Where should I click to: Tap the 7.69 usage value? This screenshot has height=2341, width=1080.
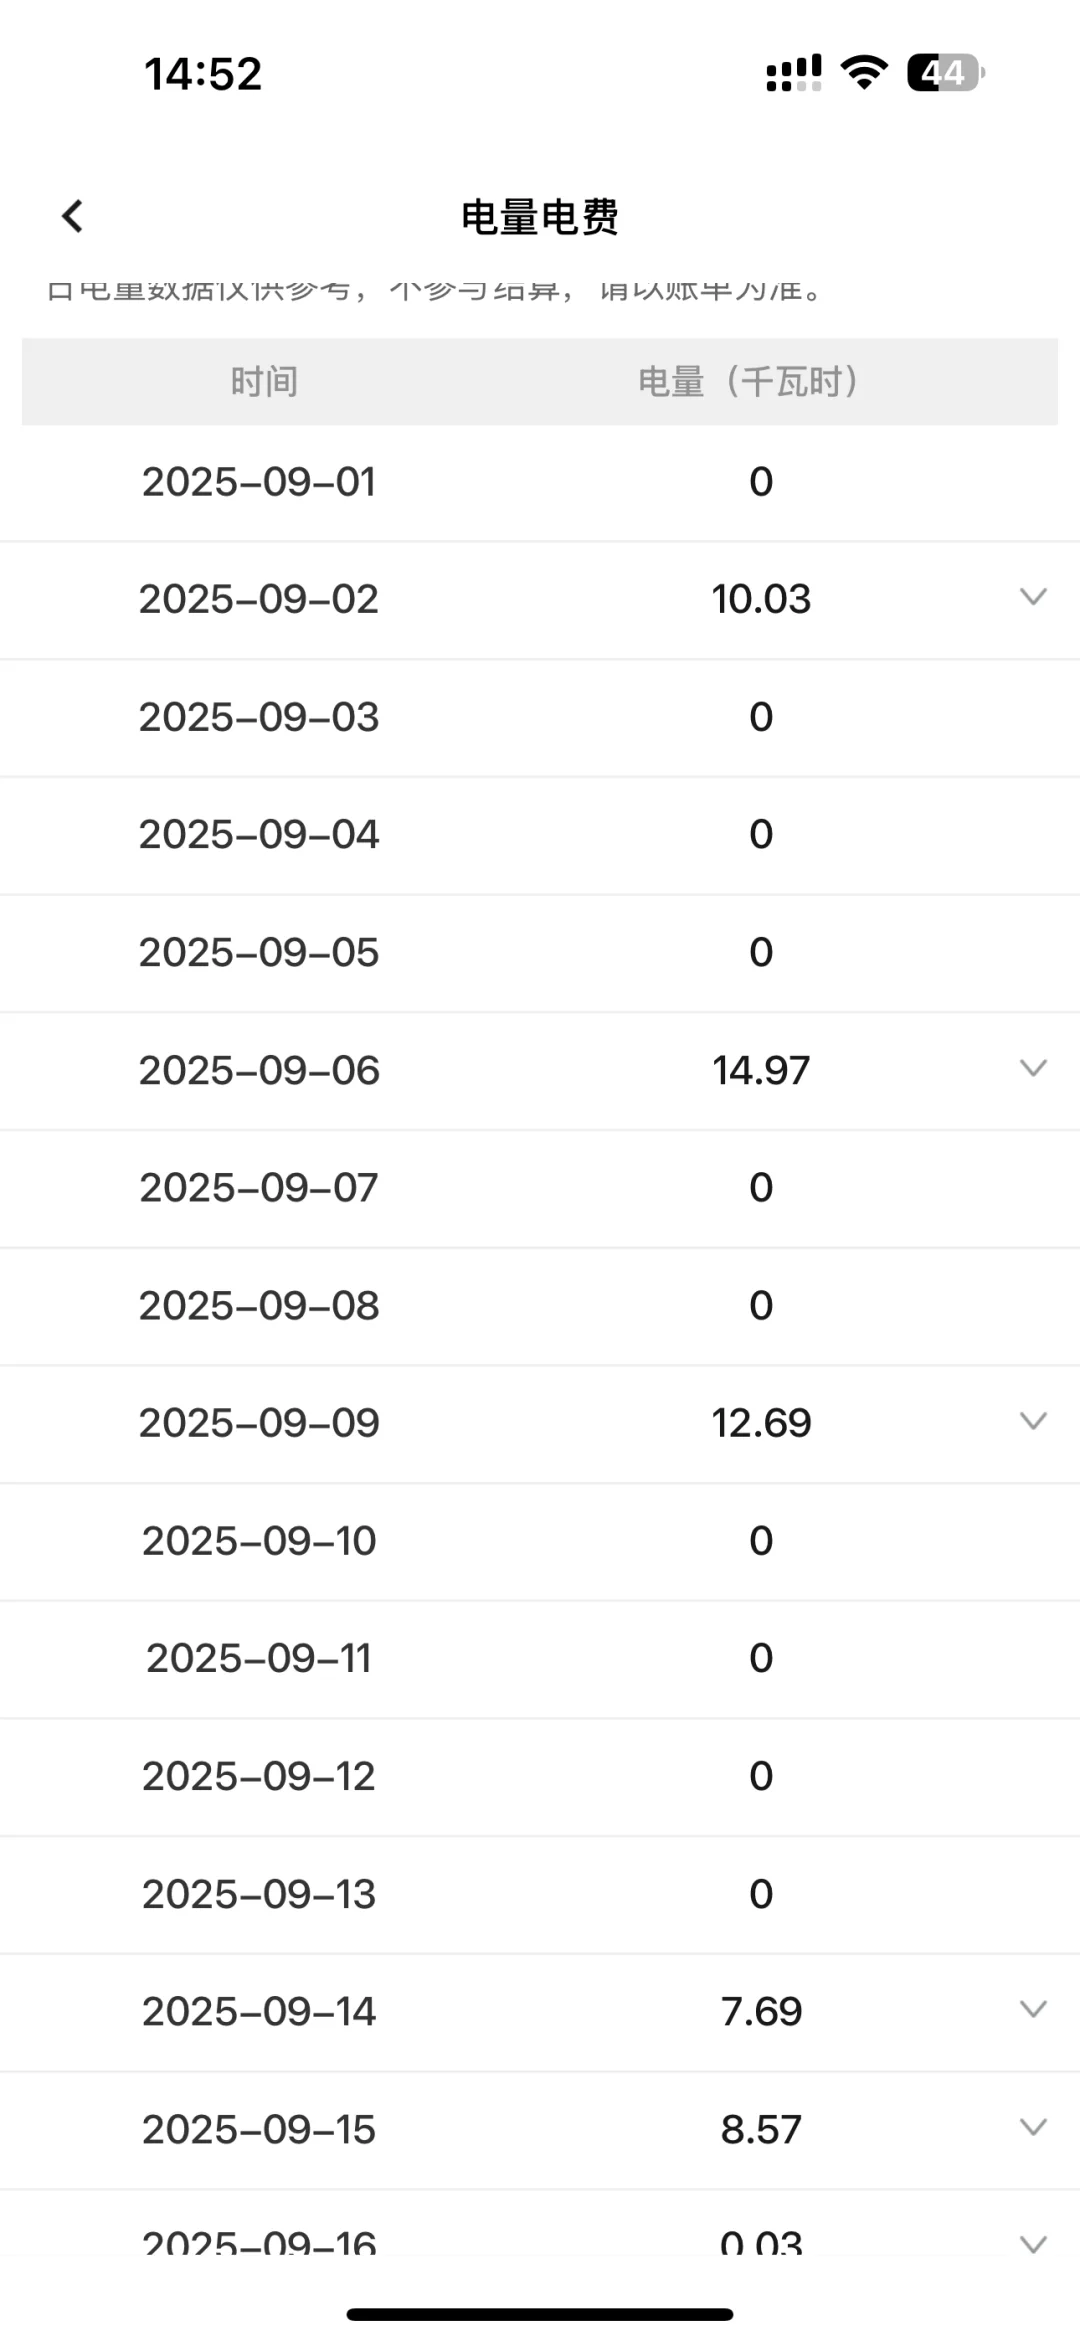[761, 2011]
